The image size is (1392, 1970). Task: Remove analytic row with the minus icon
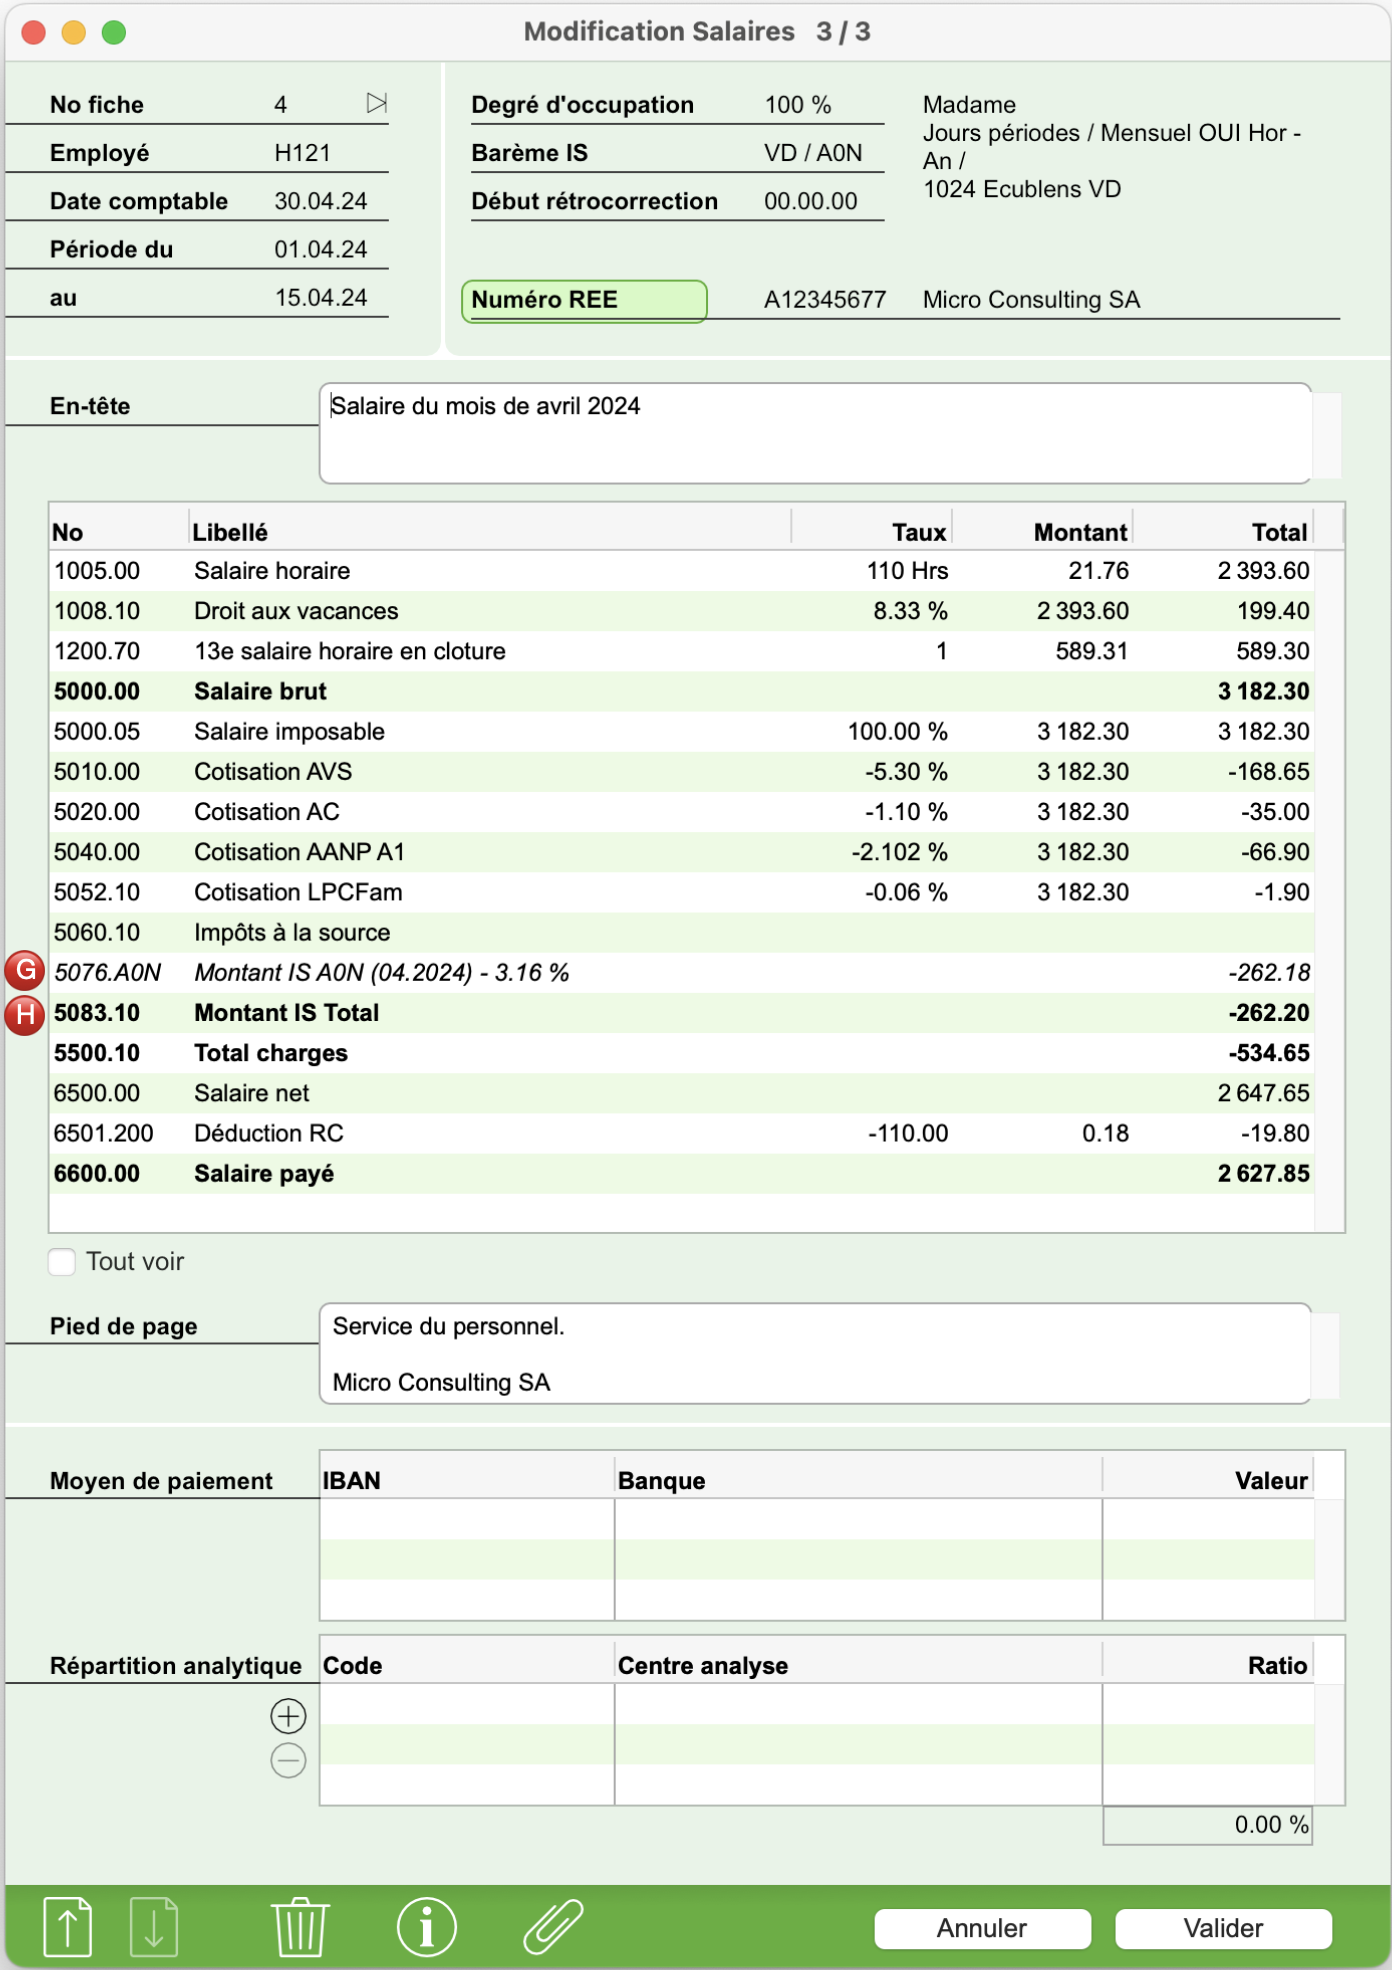point(288,1760)
